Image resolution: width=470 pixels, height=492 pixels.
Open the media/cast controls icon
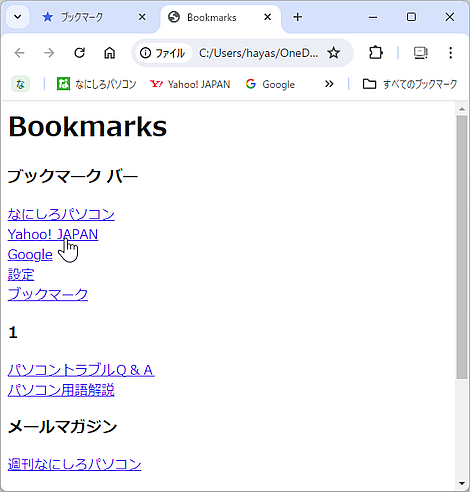click(421, 53)
